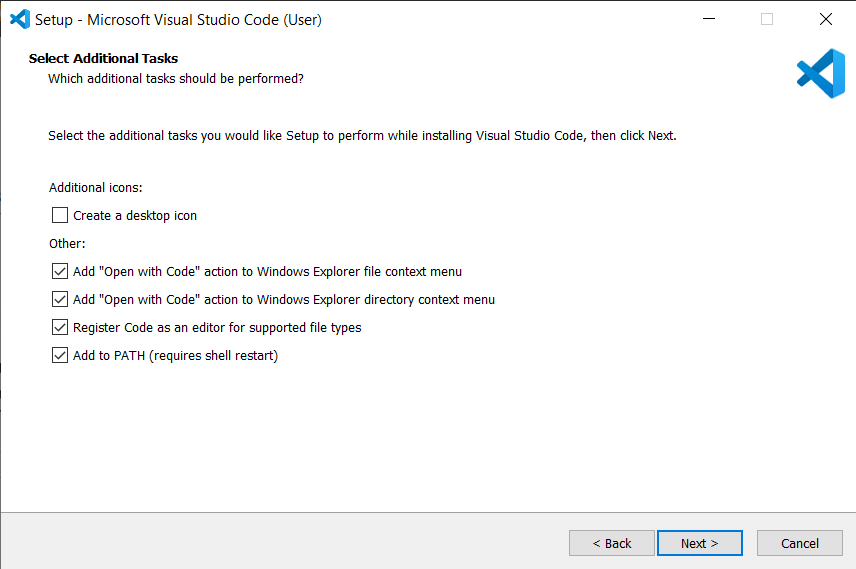Screen dimensions: 856x569
Task: Click the requires shell restart label text
Action: coord(212,355)
